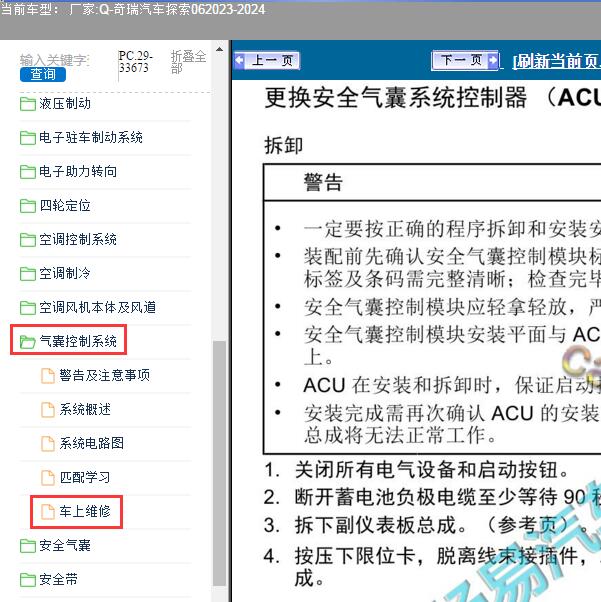Expand the 安全带 folder
Viewport: 601px width, 602px height.
58,579
